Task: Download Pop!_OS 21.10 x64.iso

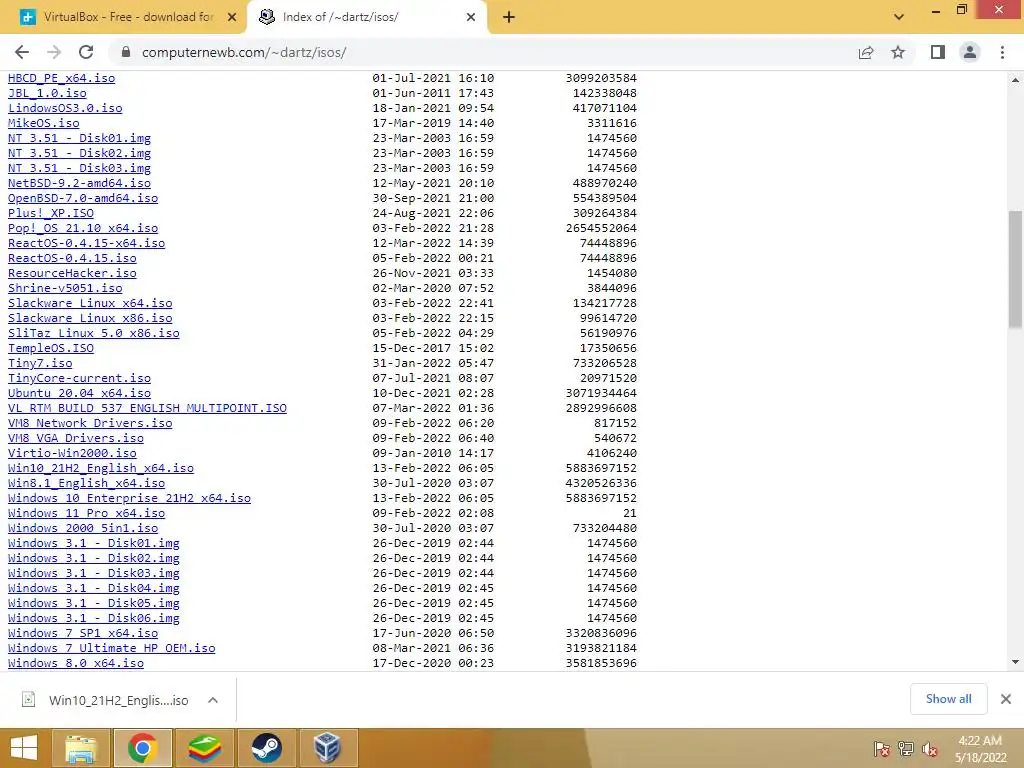Action: 83,228
